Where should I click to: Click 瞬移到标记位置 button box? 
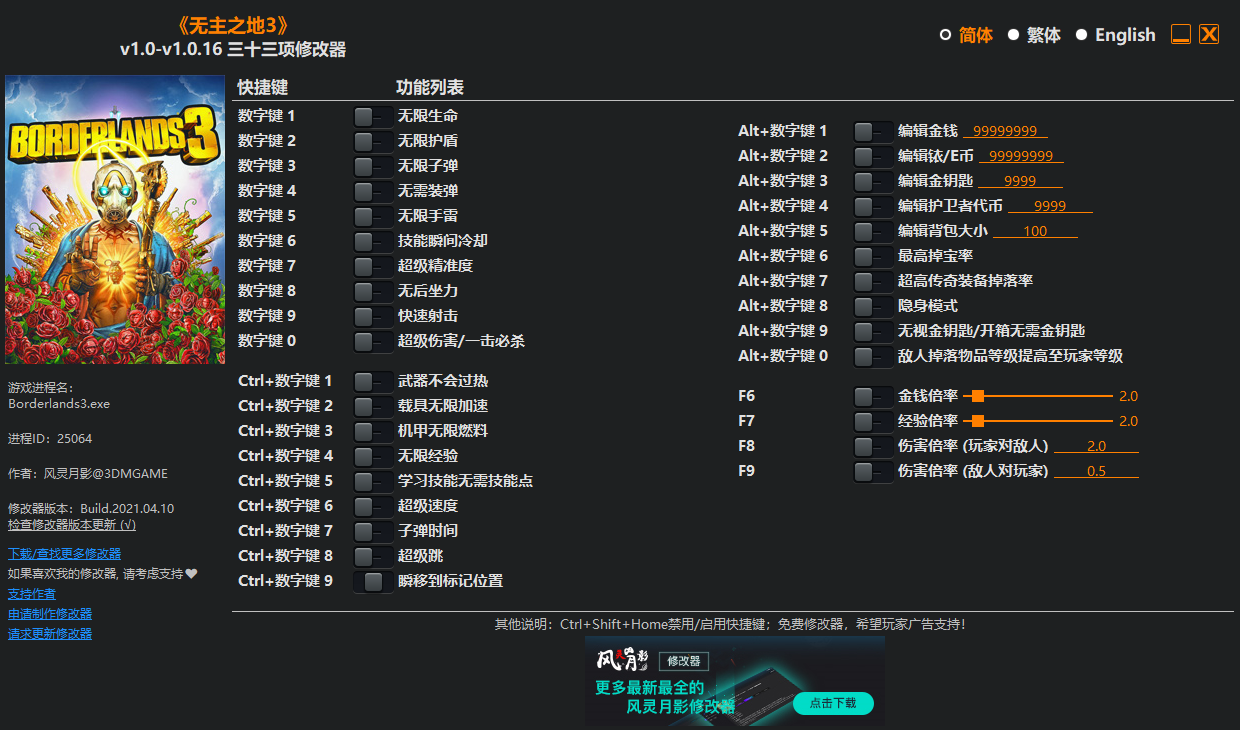(x=373, y=581)
